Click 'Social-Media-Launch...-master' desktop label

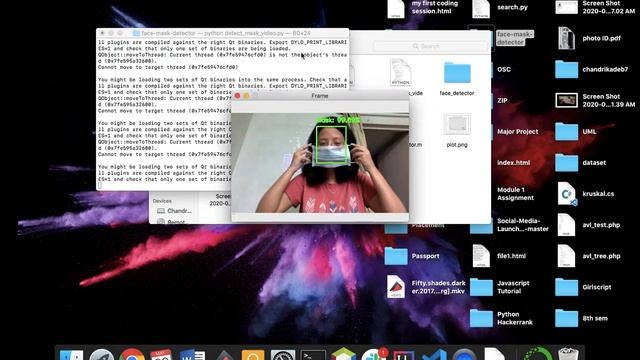523,225
